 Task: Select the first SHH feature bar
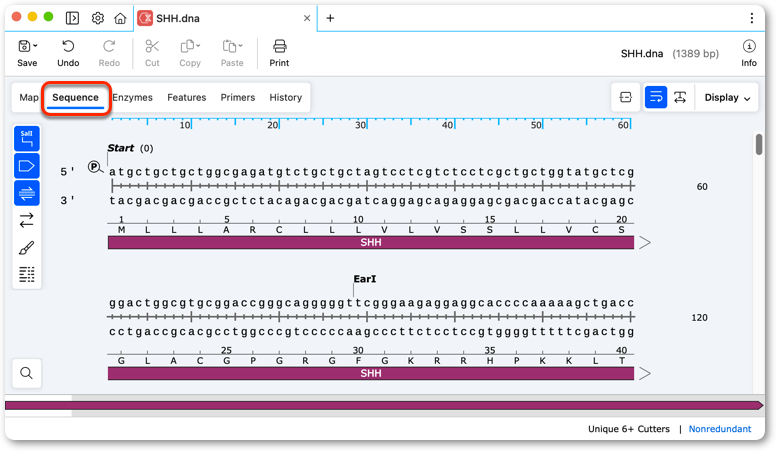pos(371,242)
